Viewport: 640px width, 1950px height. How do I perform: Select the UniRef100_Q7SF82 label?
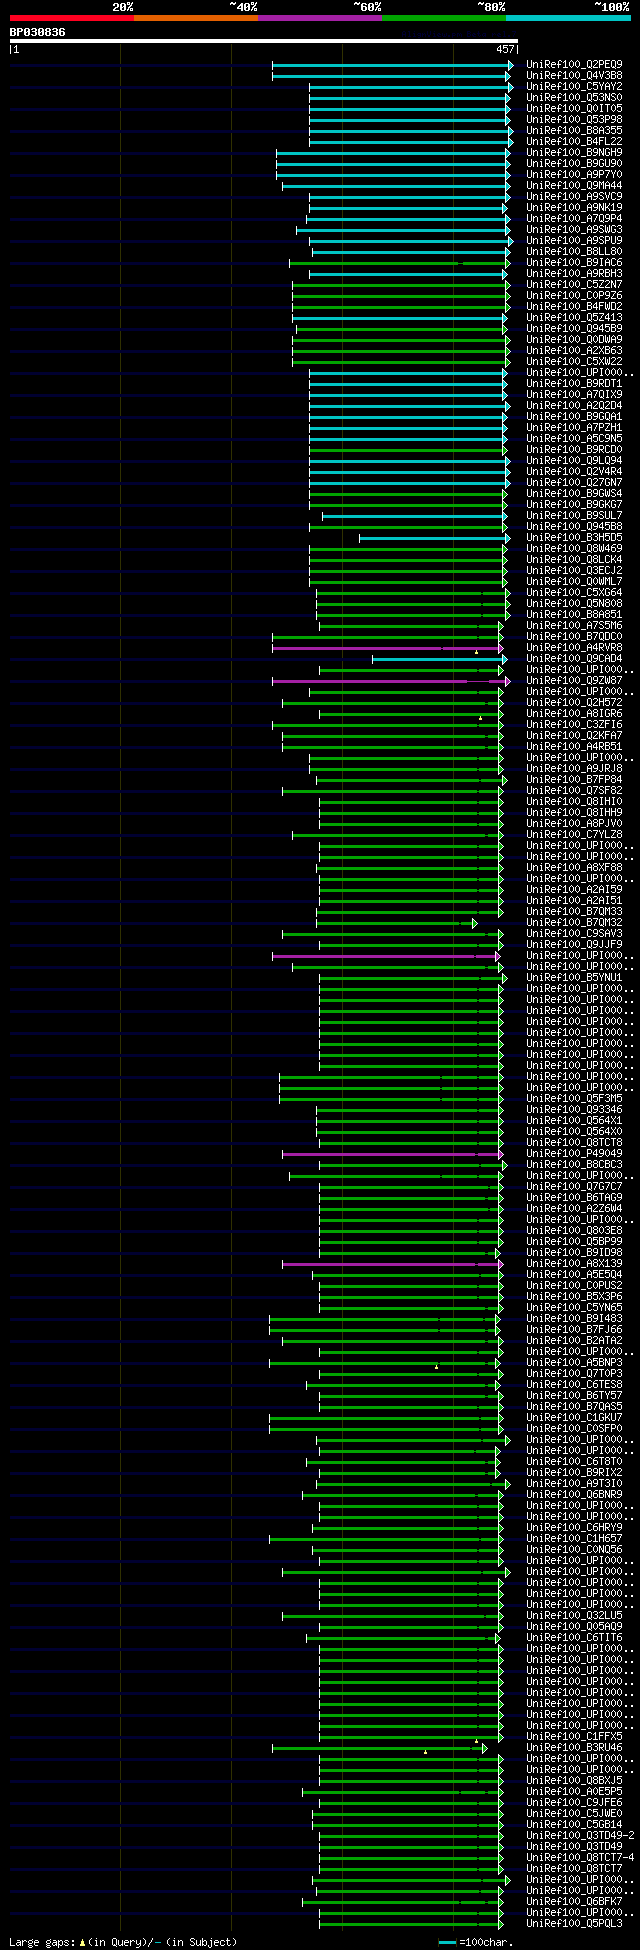coord(574,790)
